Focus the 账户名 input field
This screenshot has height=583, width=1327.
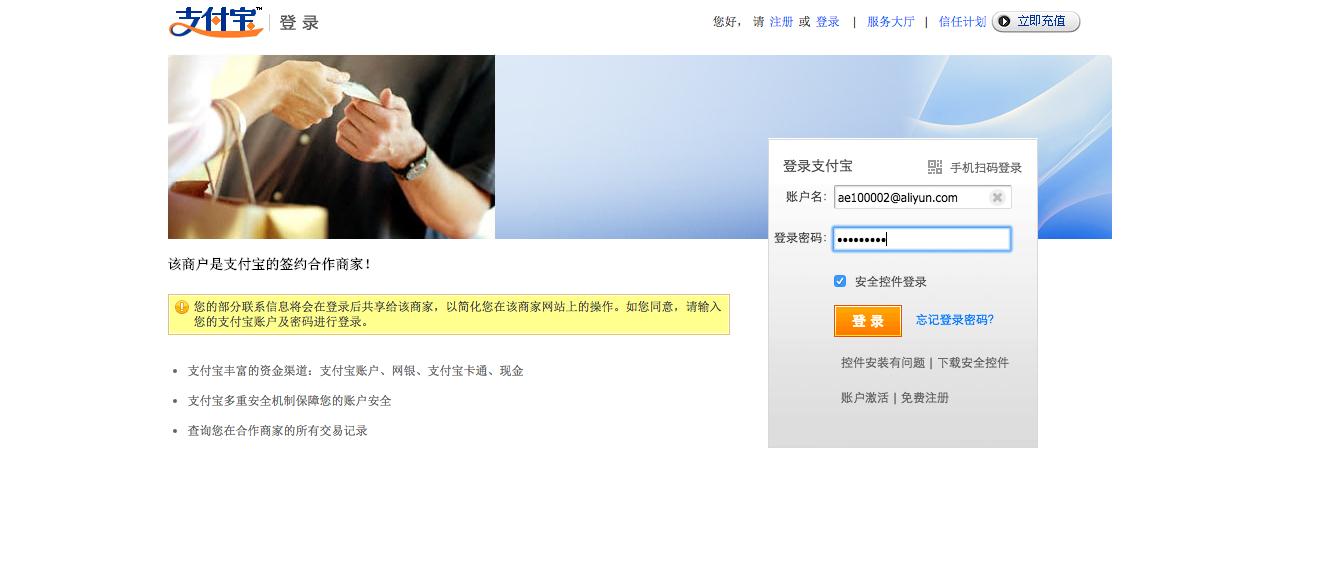point(922,197)
